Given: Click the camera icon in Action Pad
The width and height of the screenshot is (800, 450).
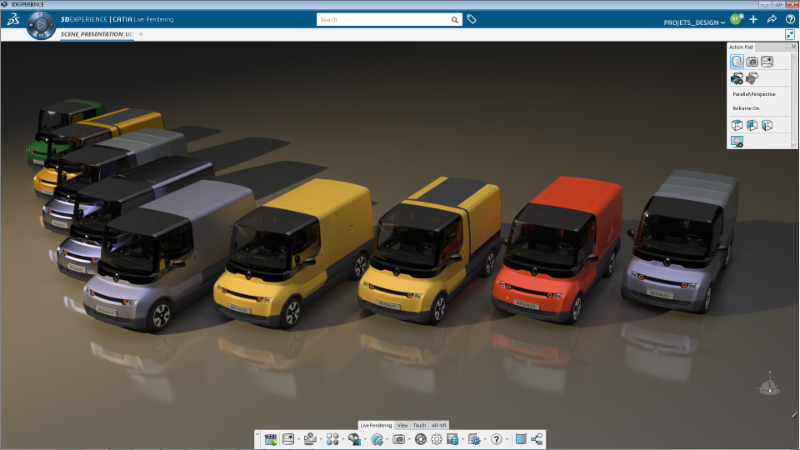Looking at the screenshot, I should point(752,62).
